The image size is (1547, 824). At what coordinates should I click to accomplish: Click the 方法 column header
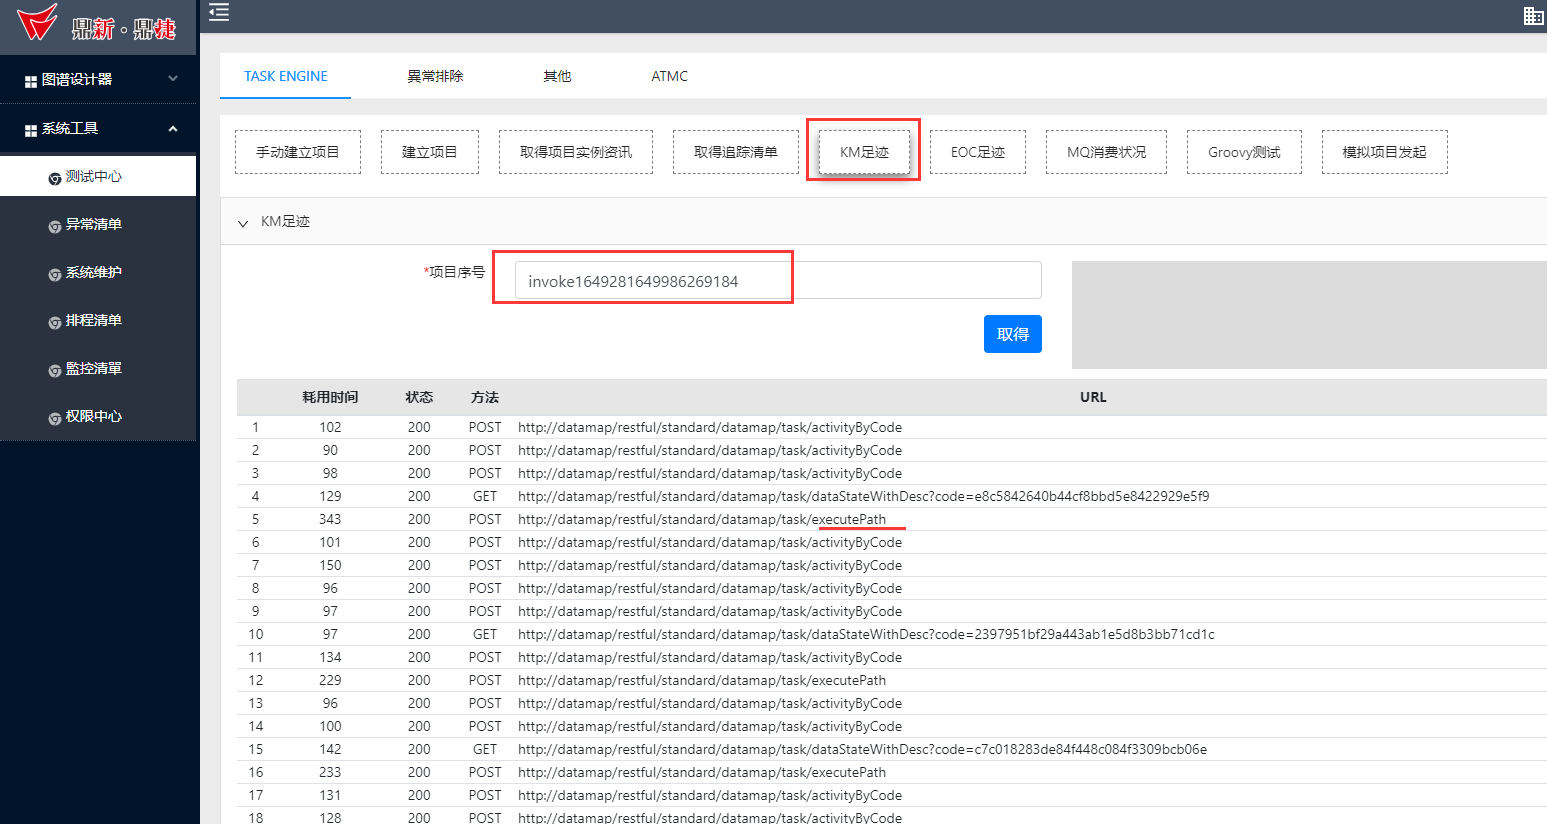(x=485, y=397)
